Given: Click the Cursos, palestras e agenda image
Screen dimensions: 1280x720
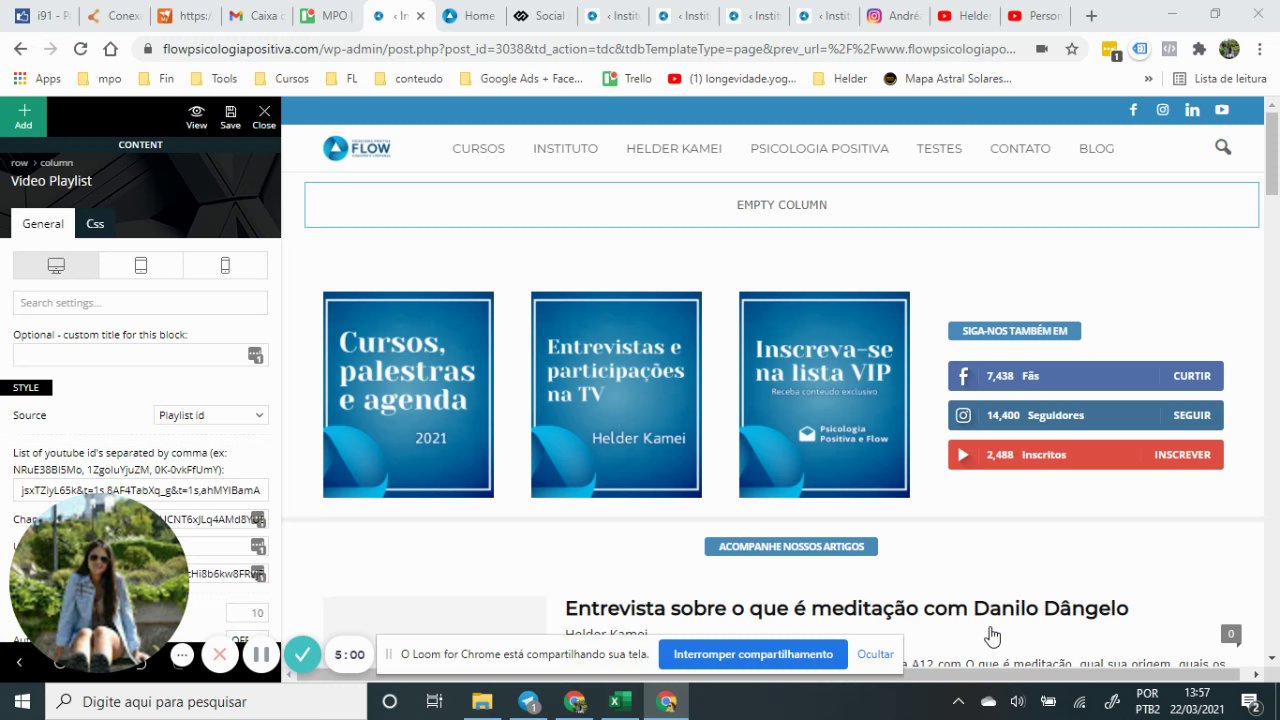Looking at the screenshot, I should pyautogui.click(x=408, y=395).
